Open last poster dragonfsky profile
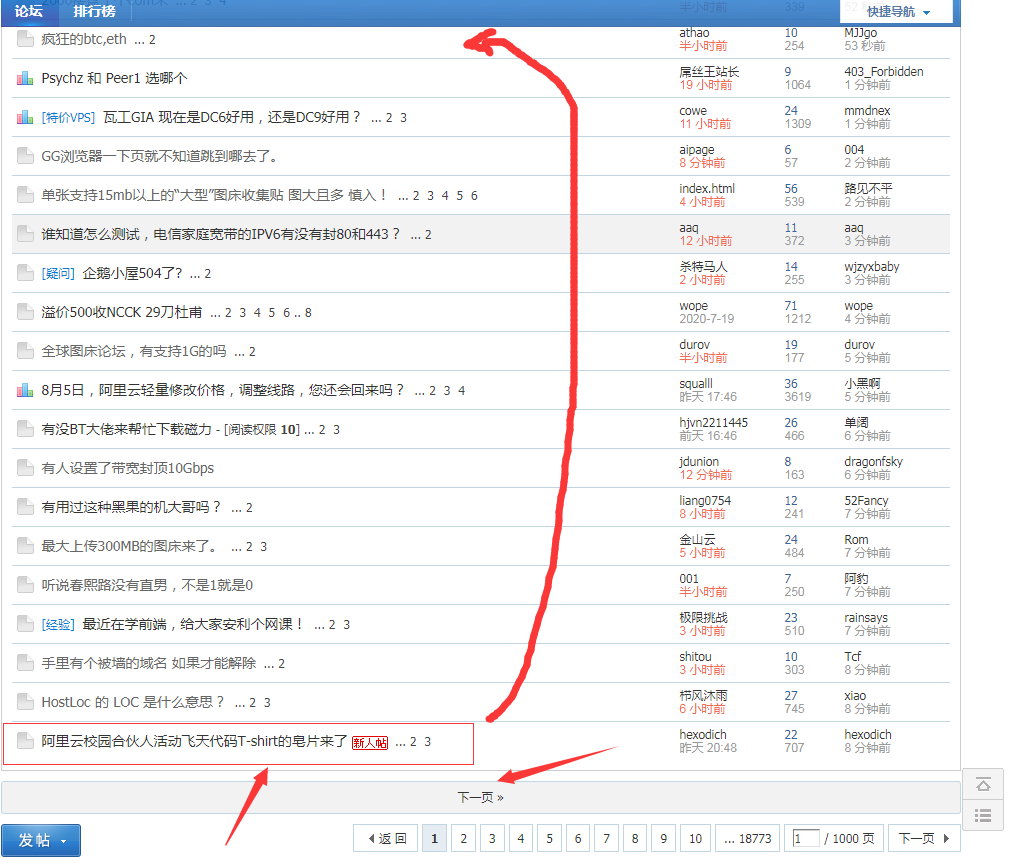1015x864 pixels. click(x=873, y=461)
